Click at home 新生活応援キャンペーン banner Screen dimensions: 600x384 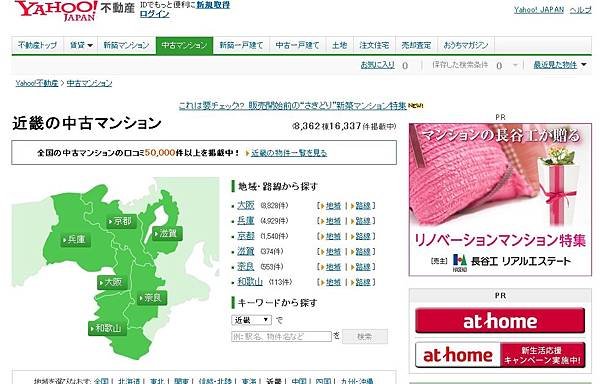coord(500,355)
